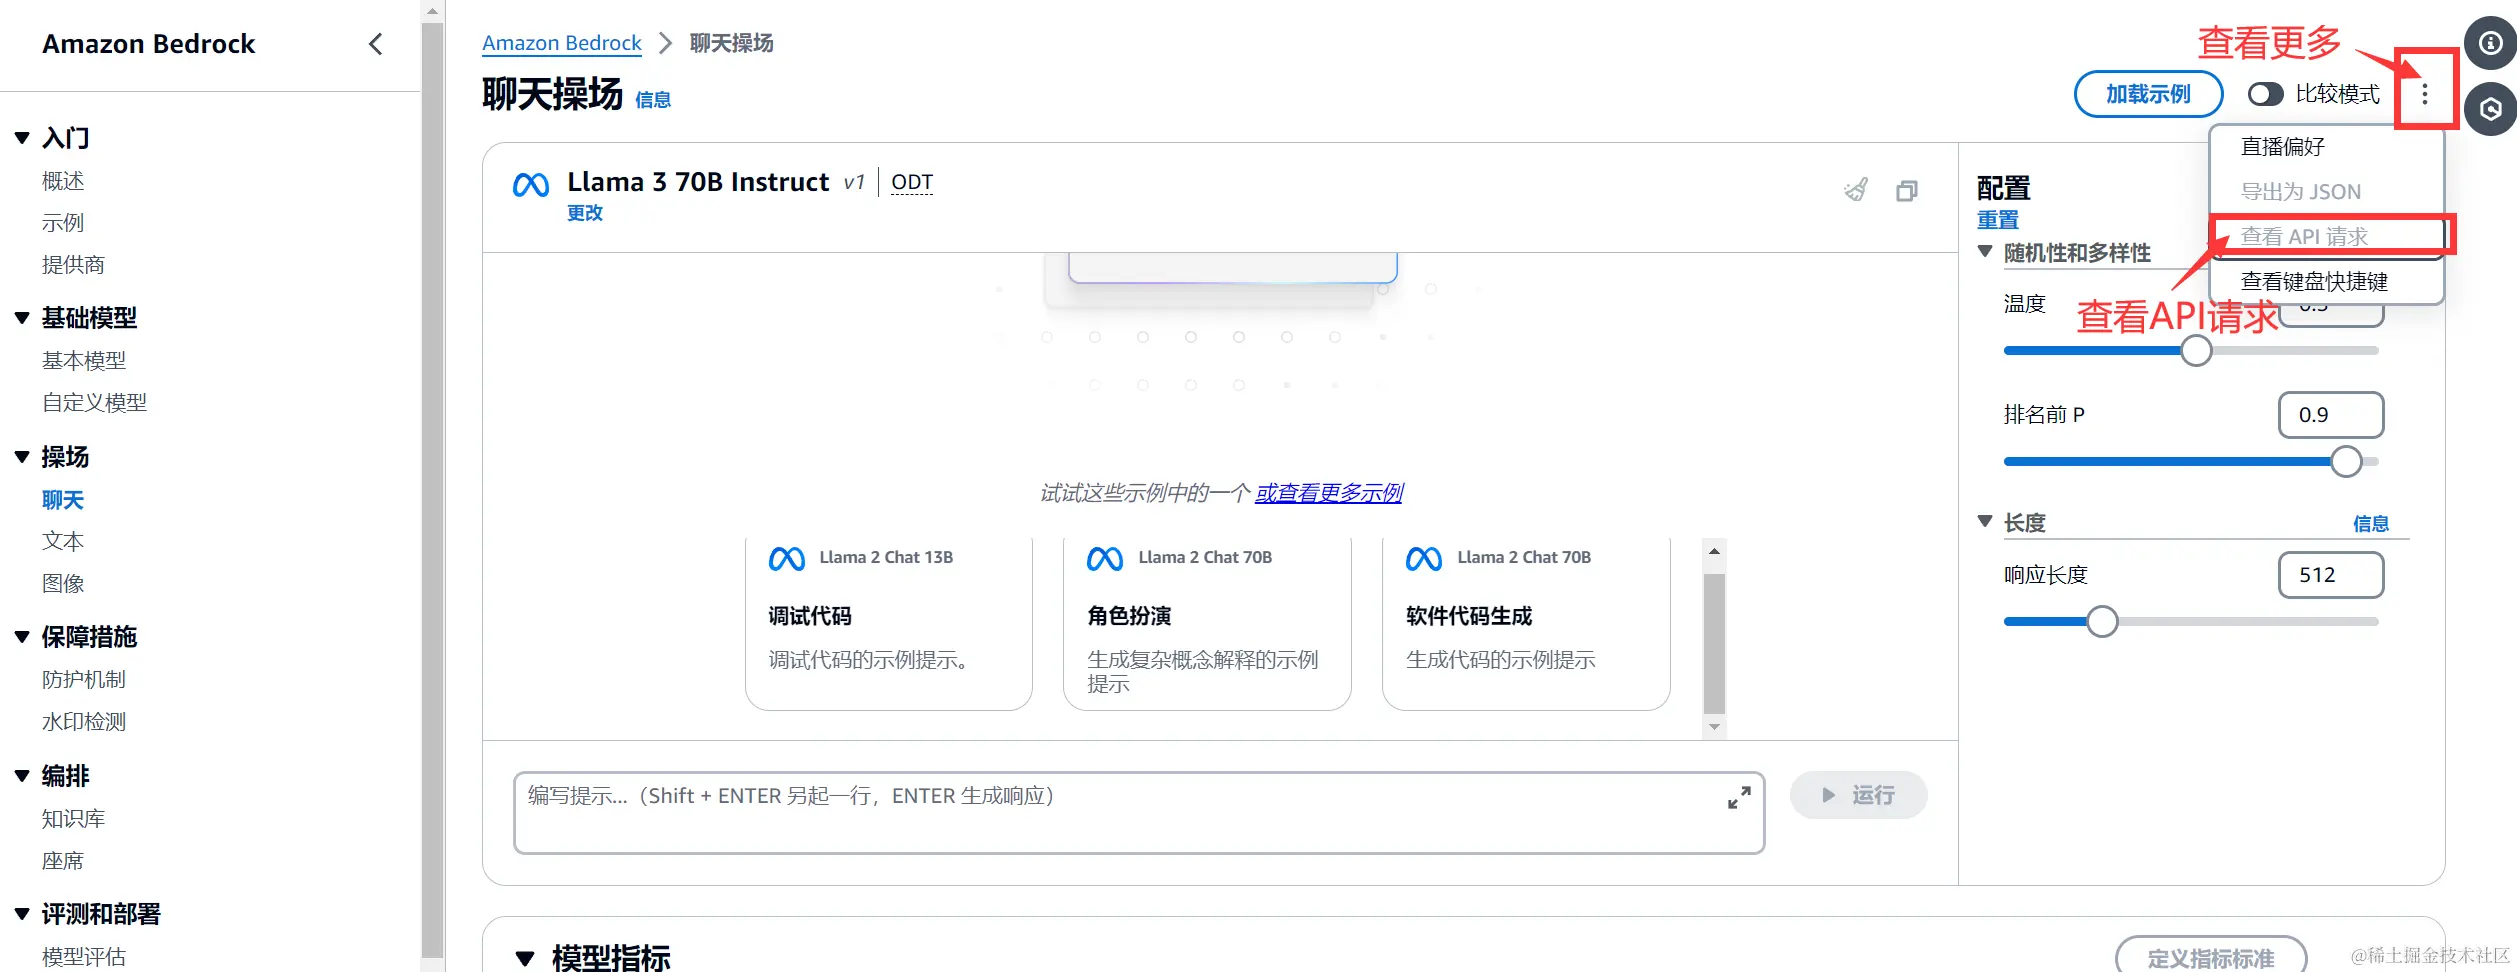2517x972 pixels.
Task: Collapse the 模型指标 panel
Action: click(525, 958)
